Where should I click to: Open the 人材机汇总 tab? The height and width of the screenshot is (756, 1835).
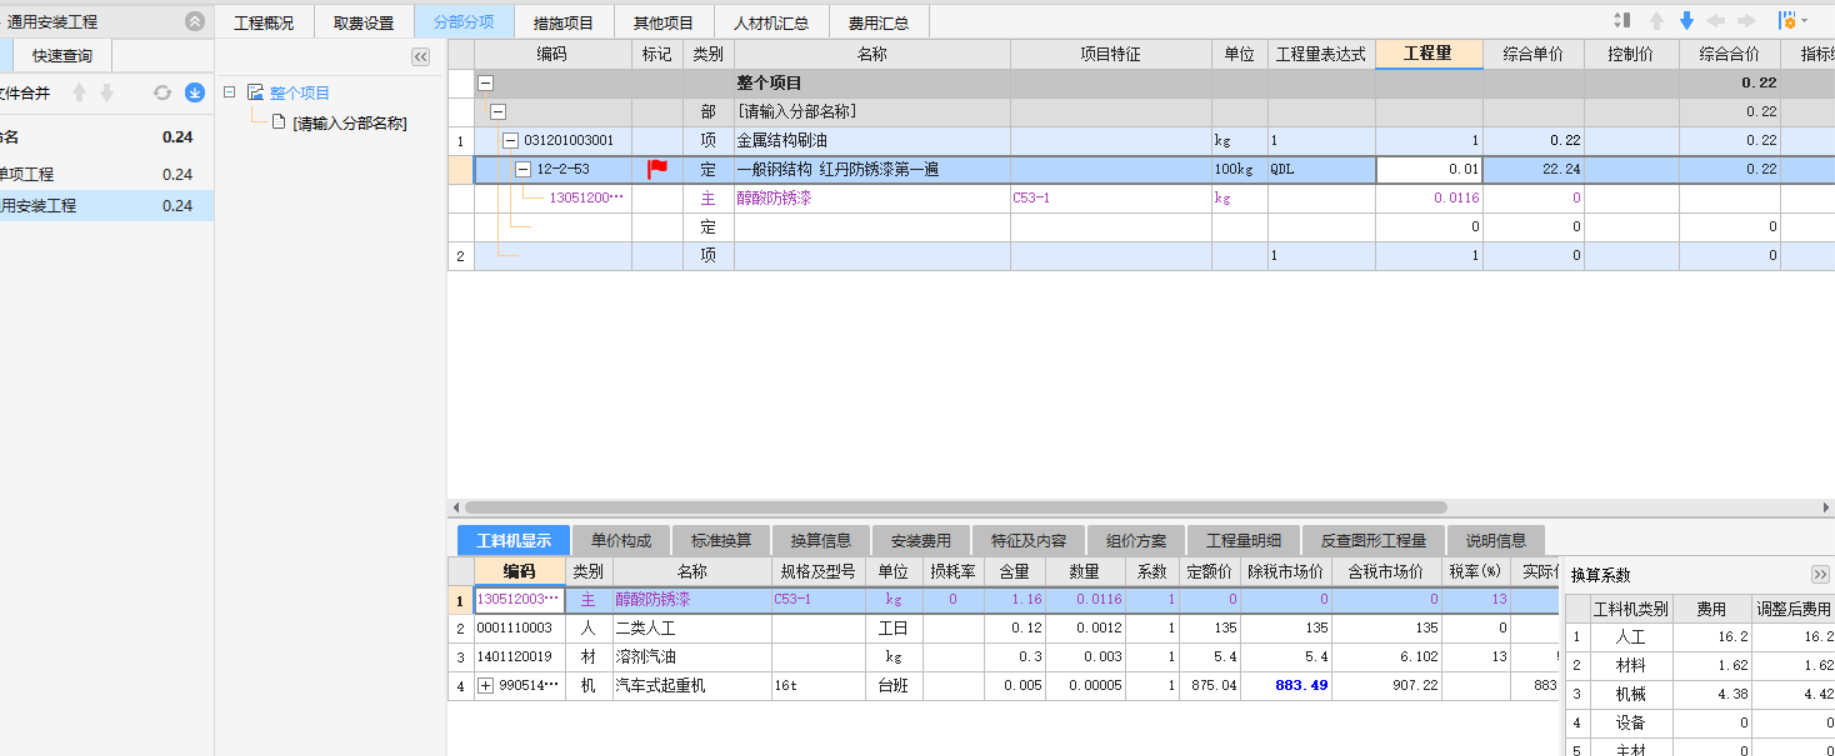pos(771,23)
